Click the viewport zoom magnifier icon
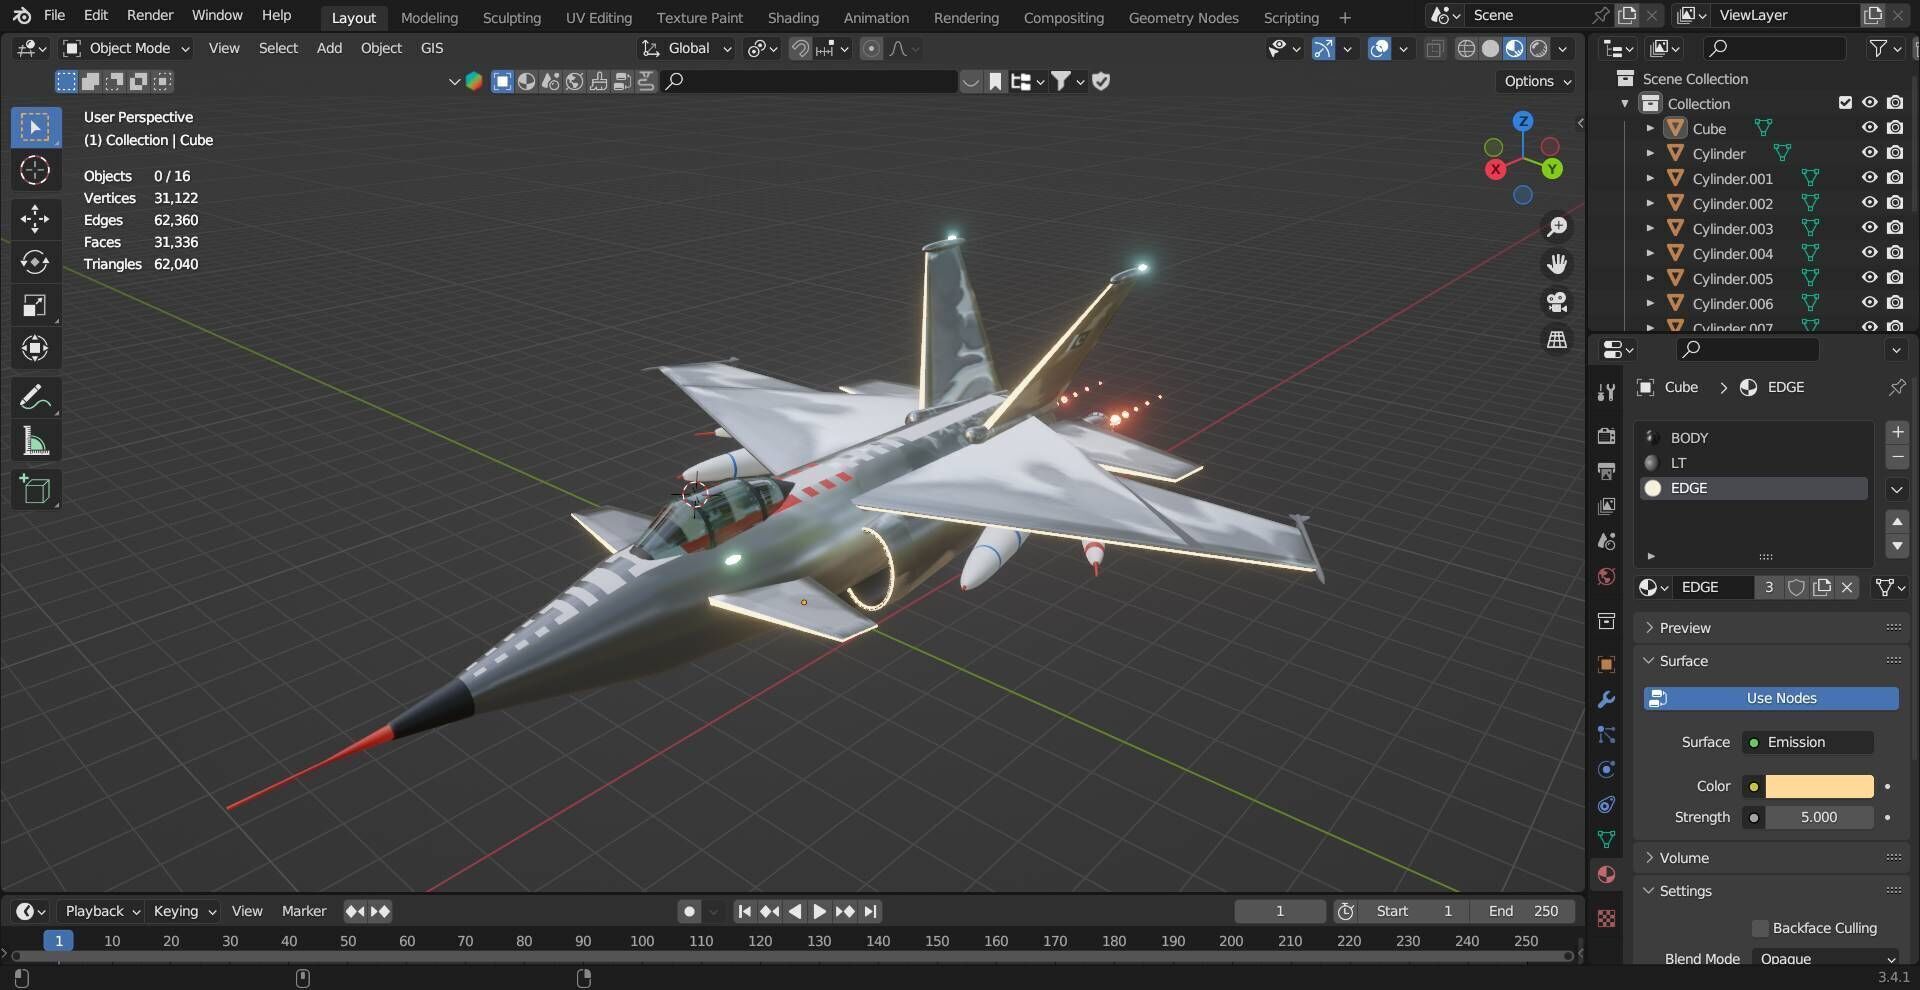Image resolution: width=1920 pixels, height=990 pixels. [x=1557, y=227]
